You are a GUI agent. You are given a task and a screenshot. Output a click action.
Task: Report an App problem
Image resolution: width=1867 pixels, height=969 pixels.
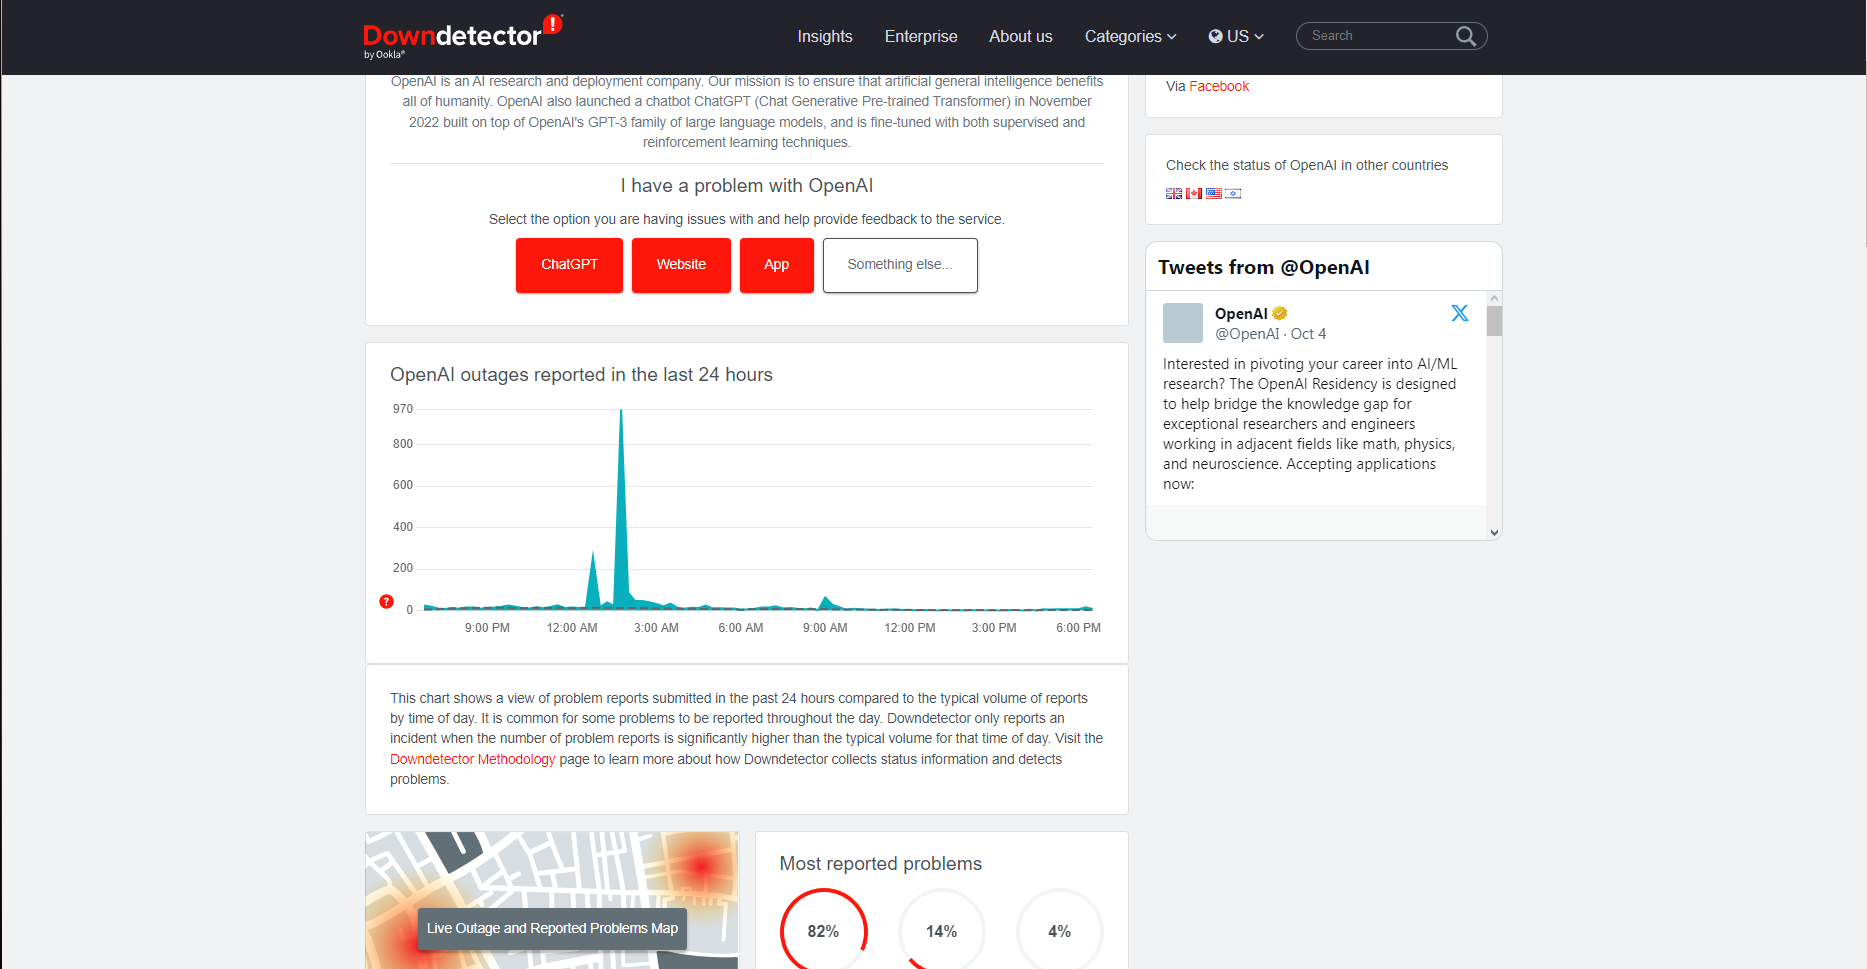pos(777,265)
